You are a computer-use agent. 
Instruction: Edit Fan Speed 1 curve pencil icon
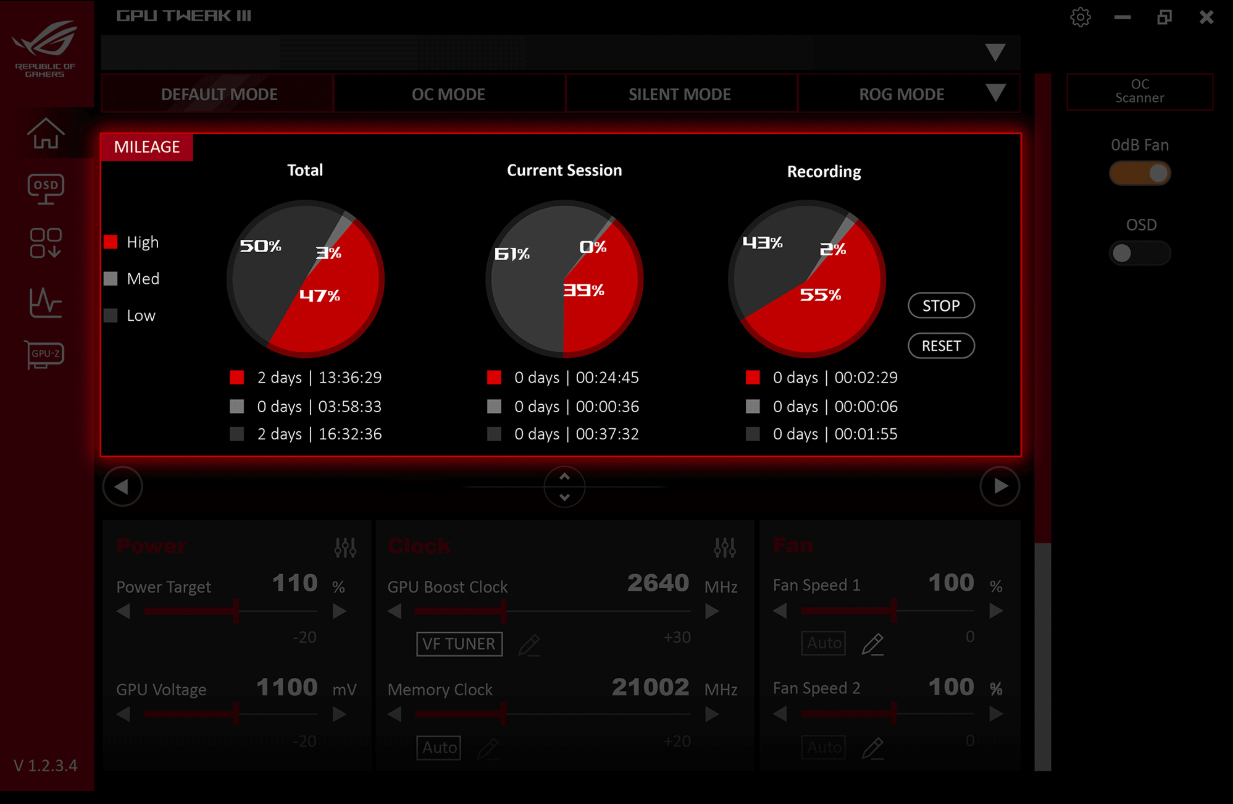click(872, 644)
